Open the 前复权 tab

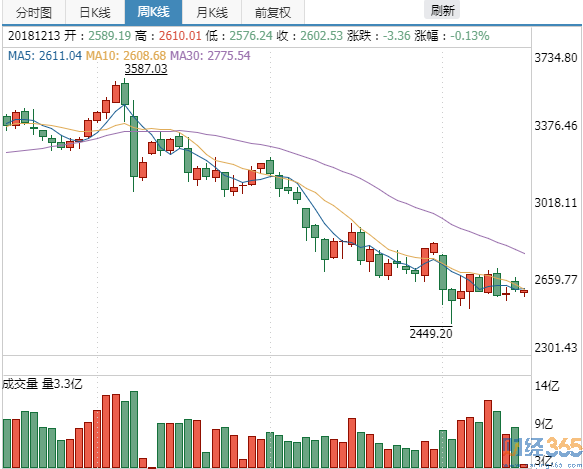(273, 12)
